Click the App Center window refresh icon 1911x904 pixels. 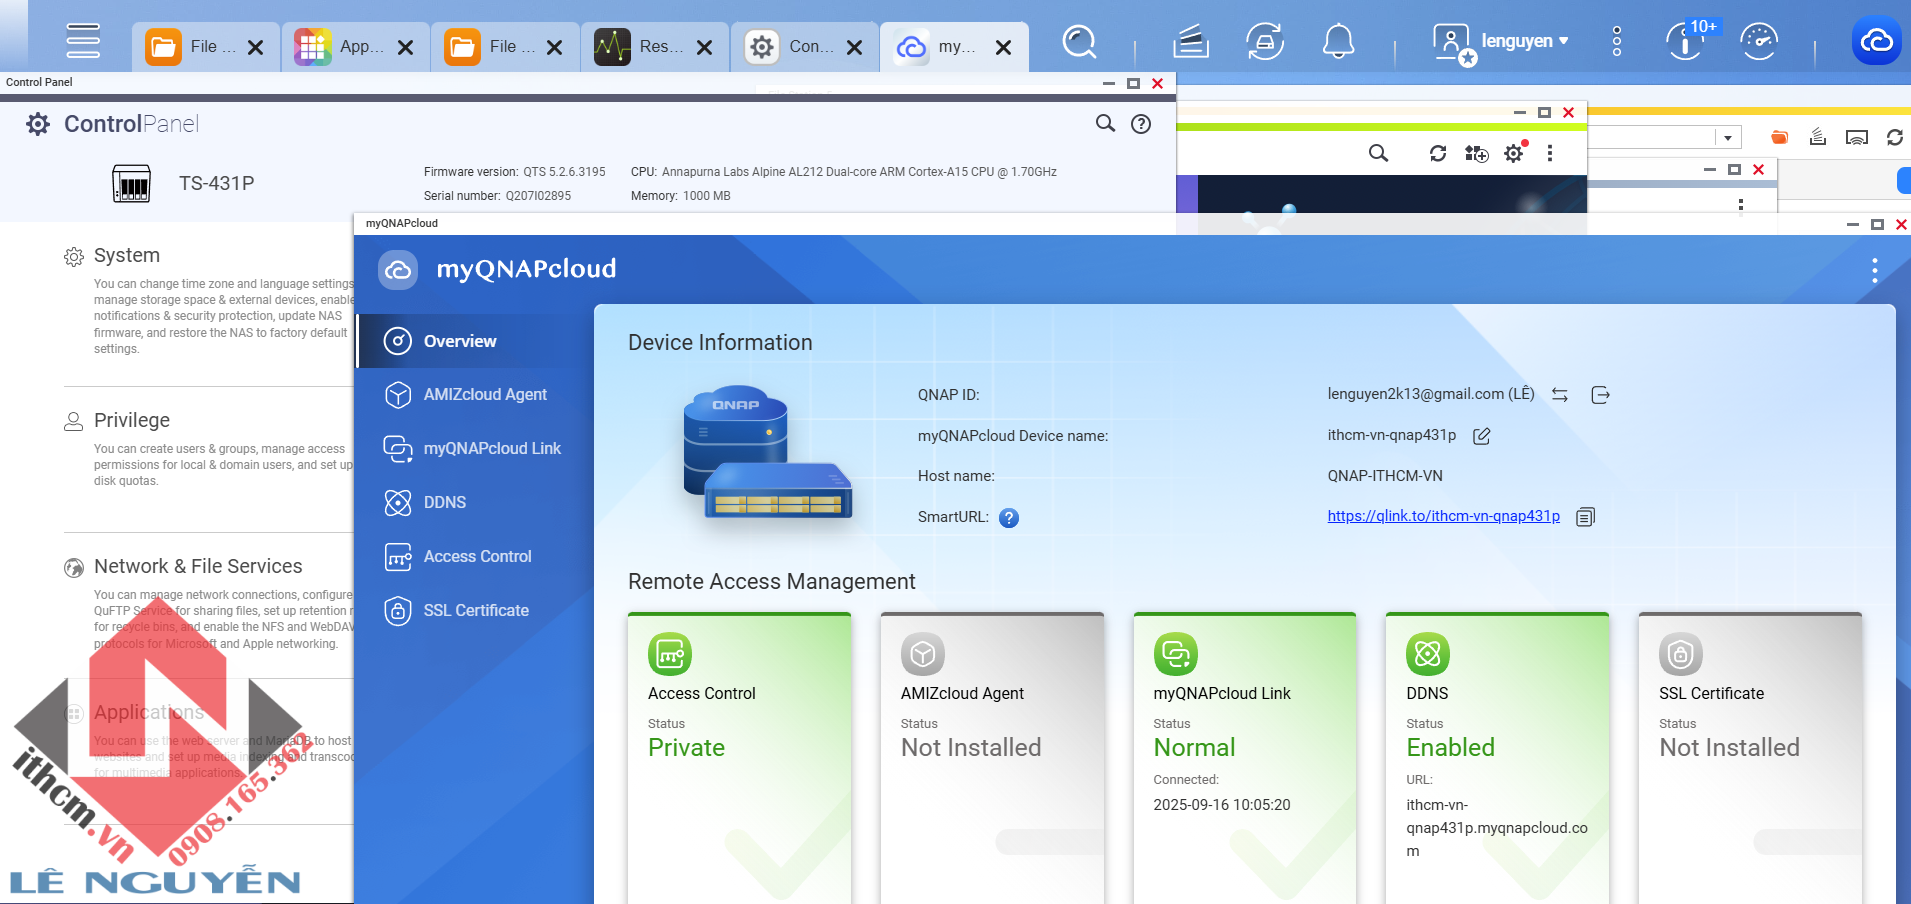pyautogui.click(x=1438, y=153)
